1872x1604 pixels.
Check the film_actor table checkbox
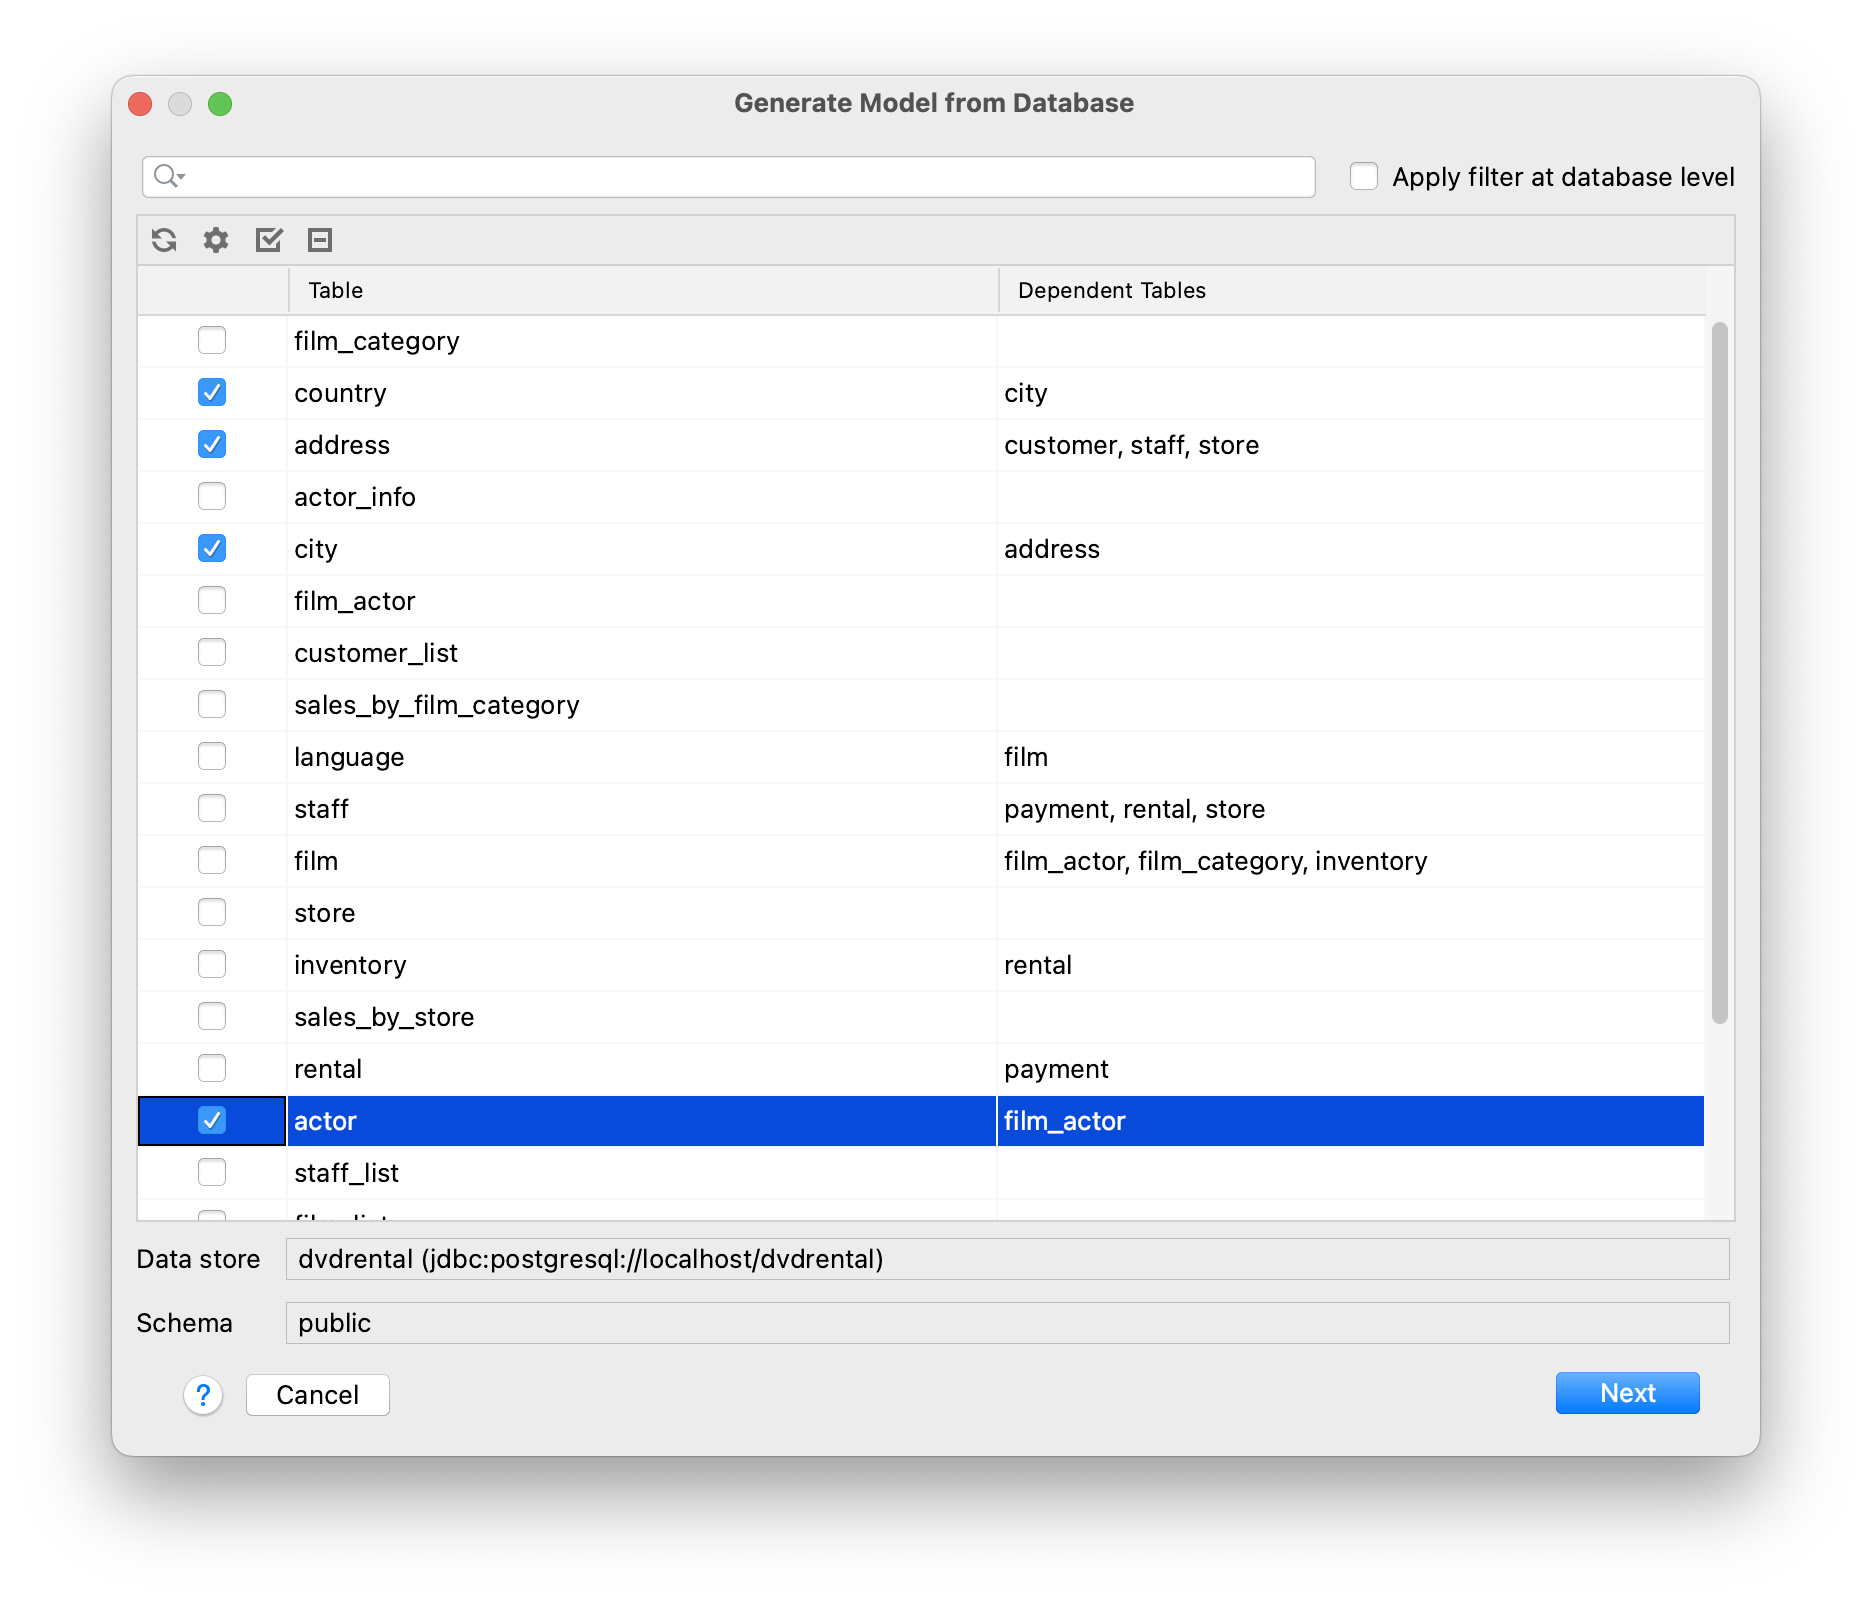(212, 601)
